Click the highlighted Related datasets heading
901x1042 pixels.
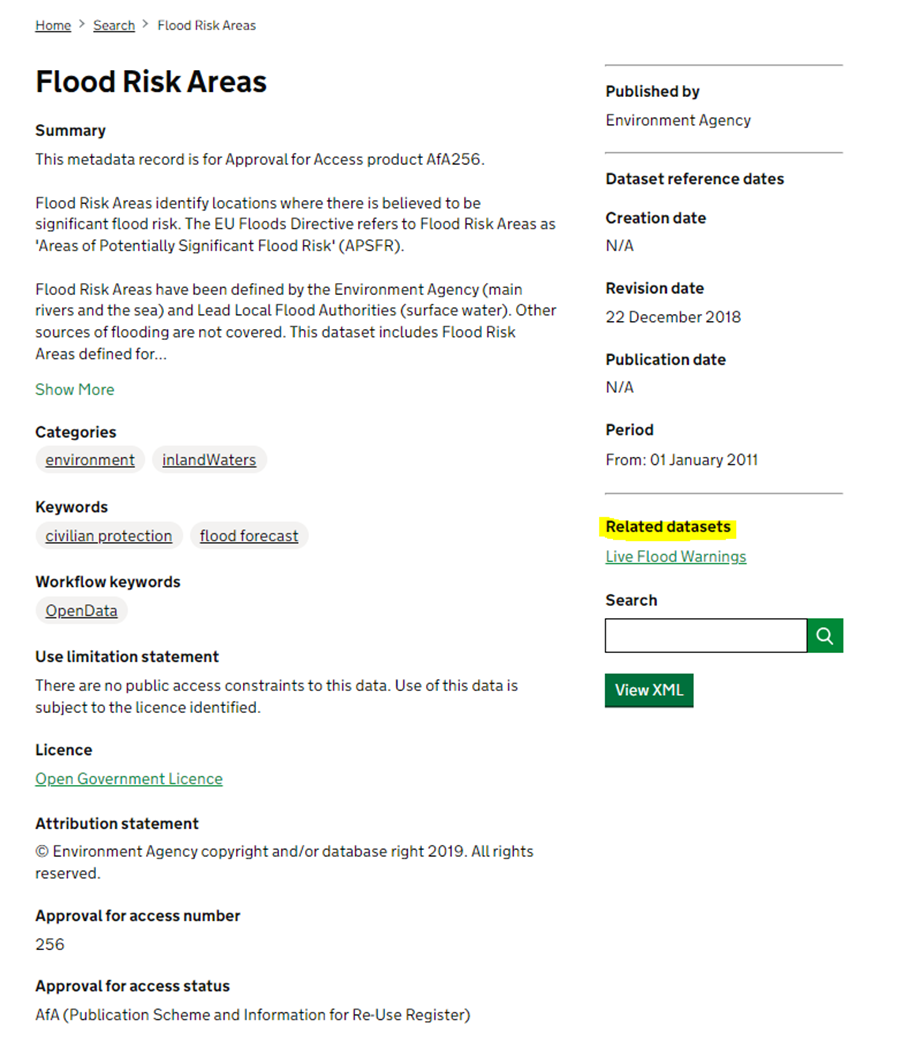668,527
